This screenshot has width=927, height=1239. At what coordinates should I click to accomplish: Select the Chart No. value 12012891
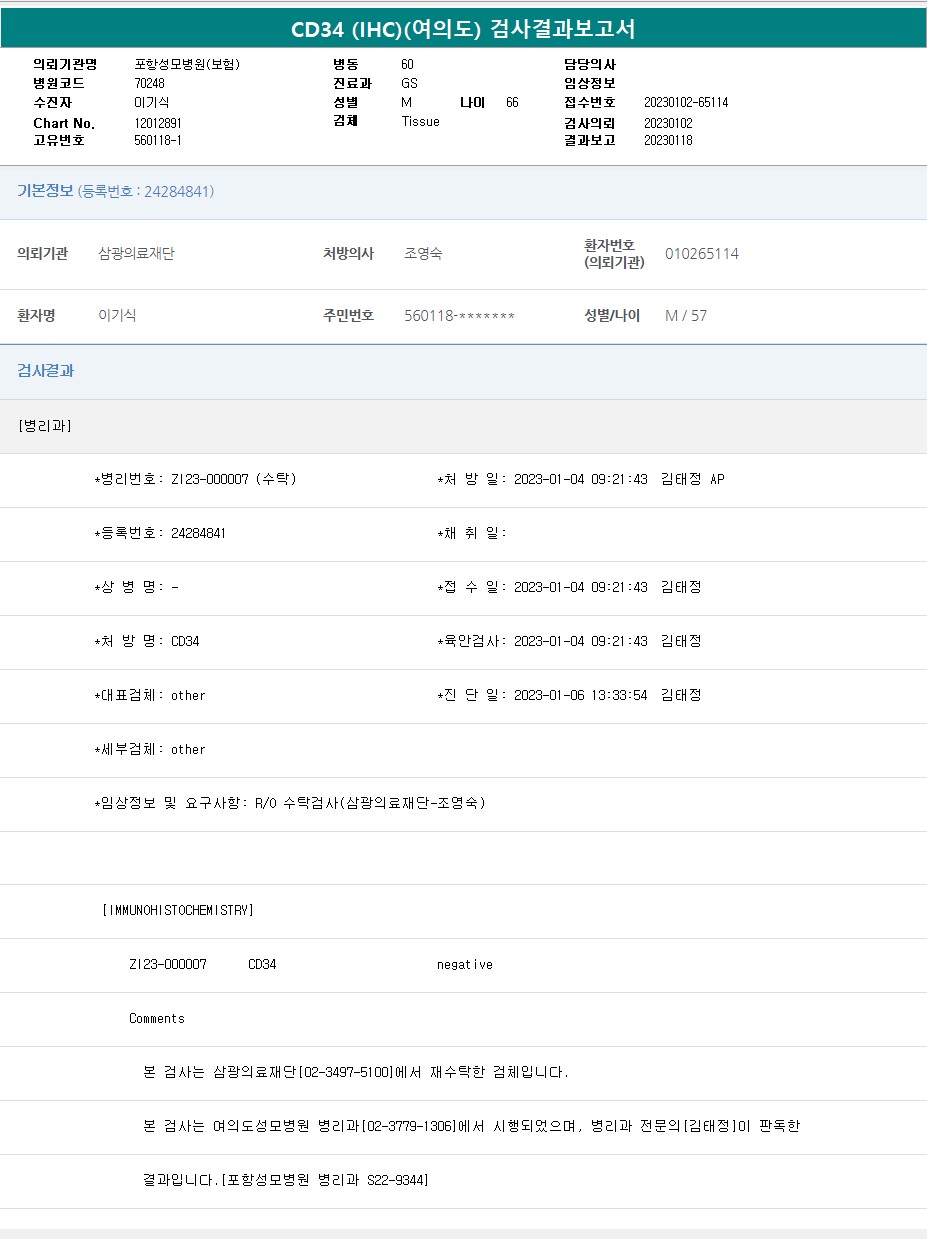[158, 123]
